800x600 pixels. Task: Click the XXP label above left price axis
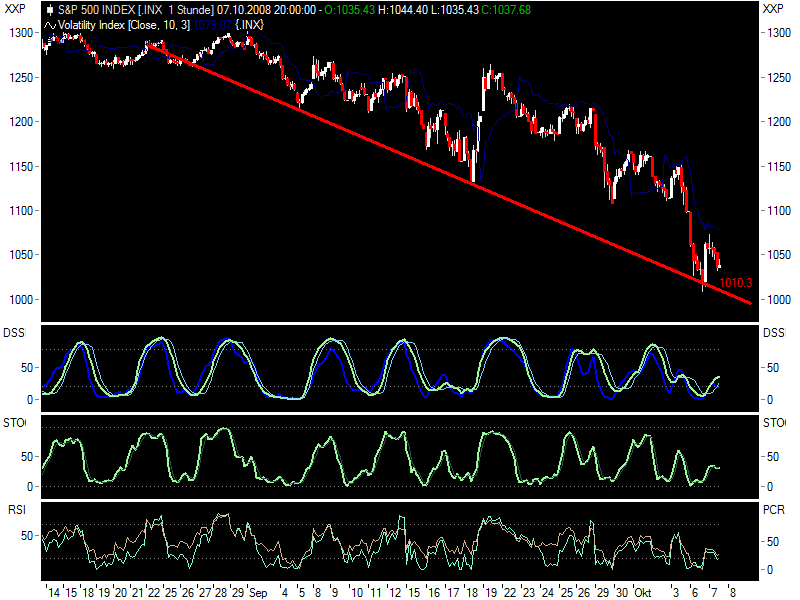pyautogui.click(x=15, y=9)
